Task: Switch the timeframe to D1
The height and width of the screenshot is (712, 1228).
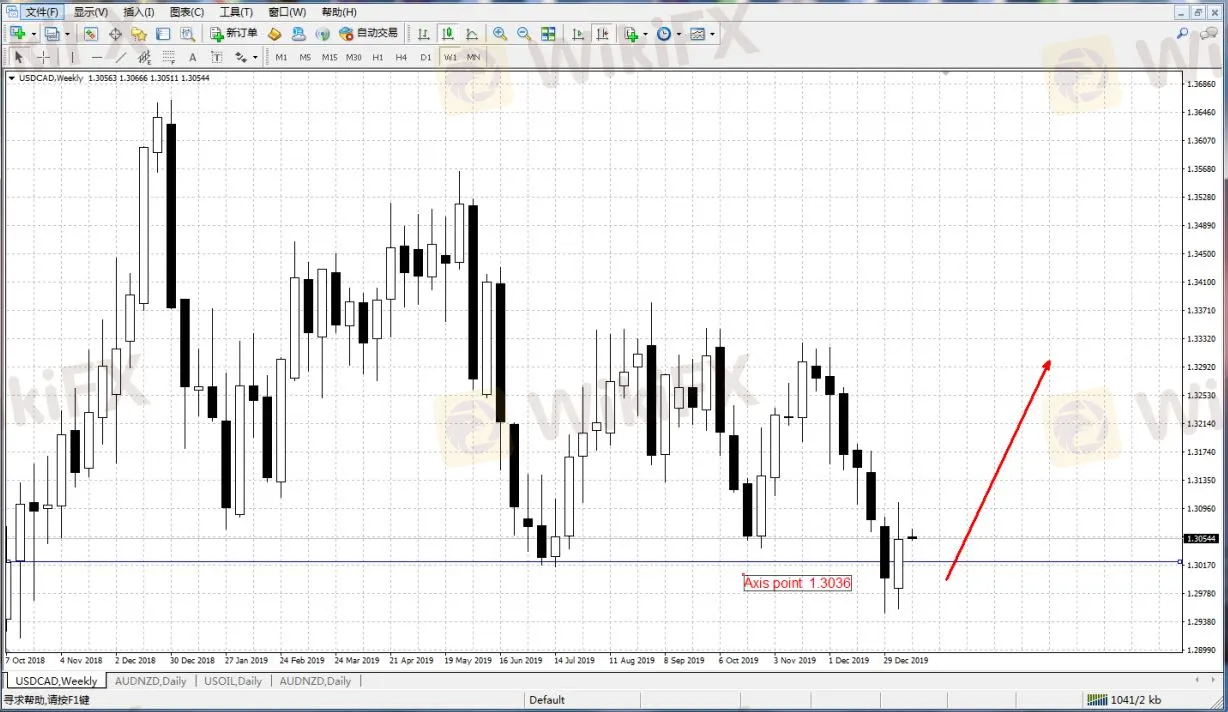Action: point(426,57)
